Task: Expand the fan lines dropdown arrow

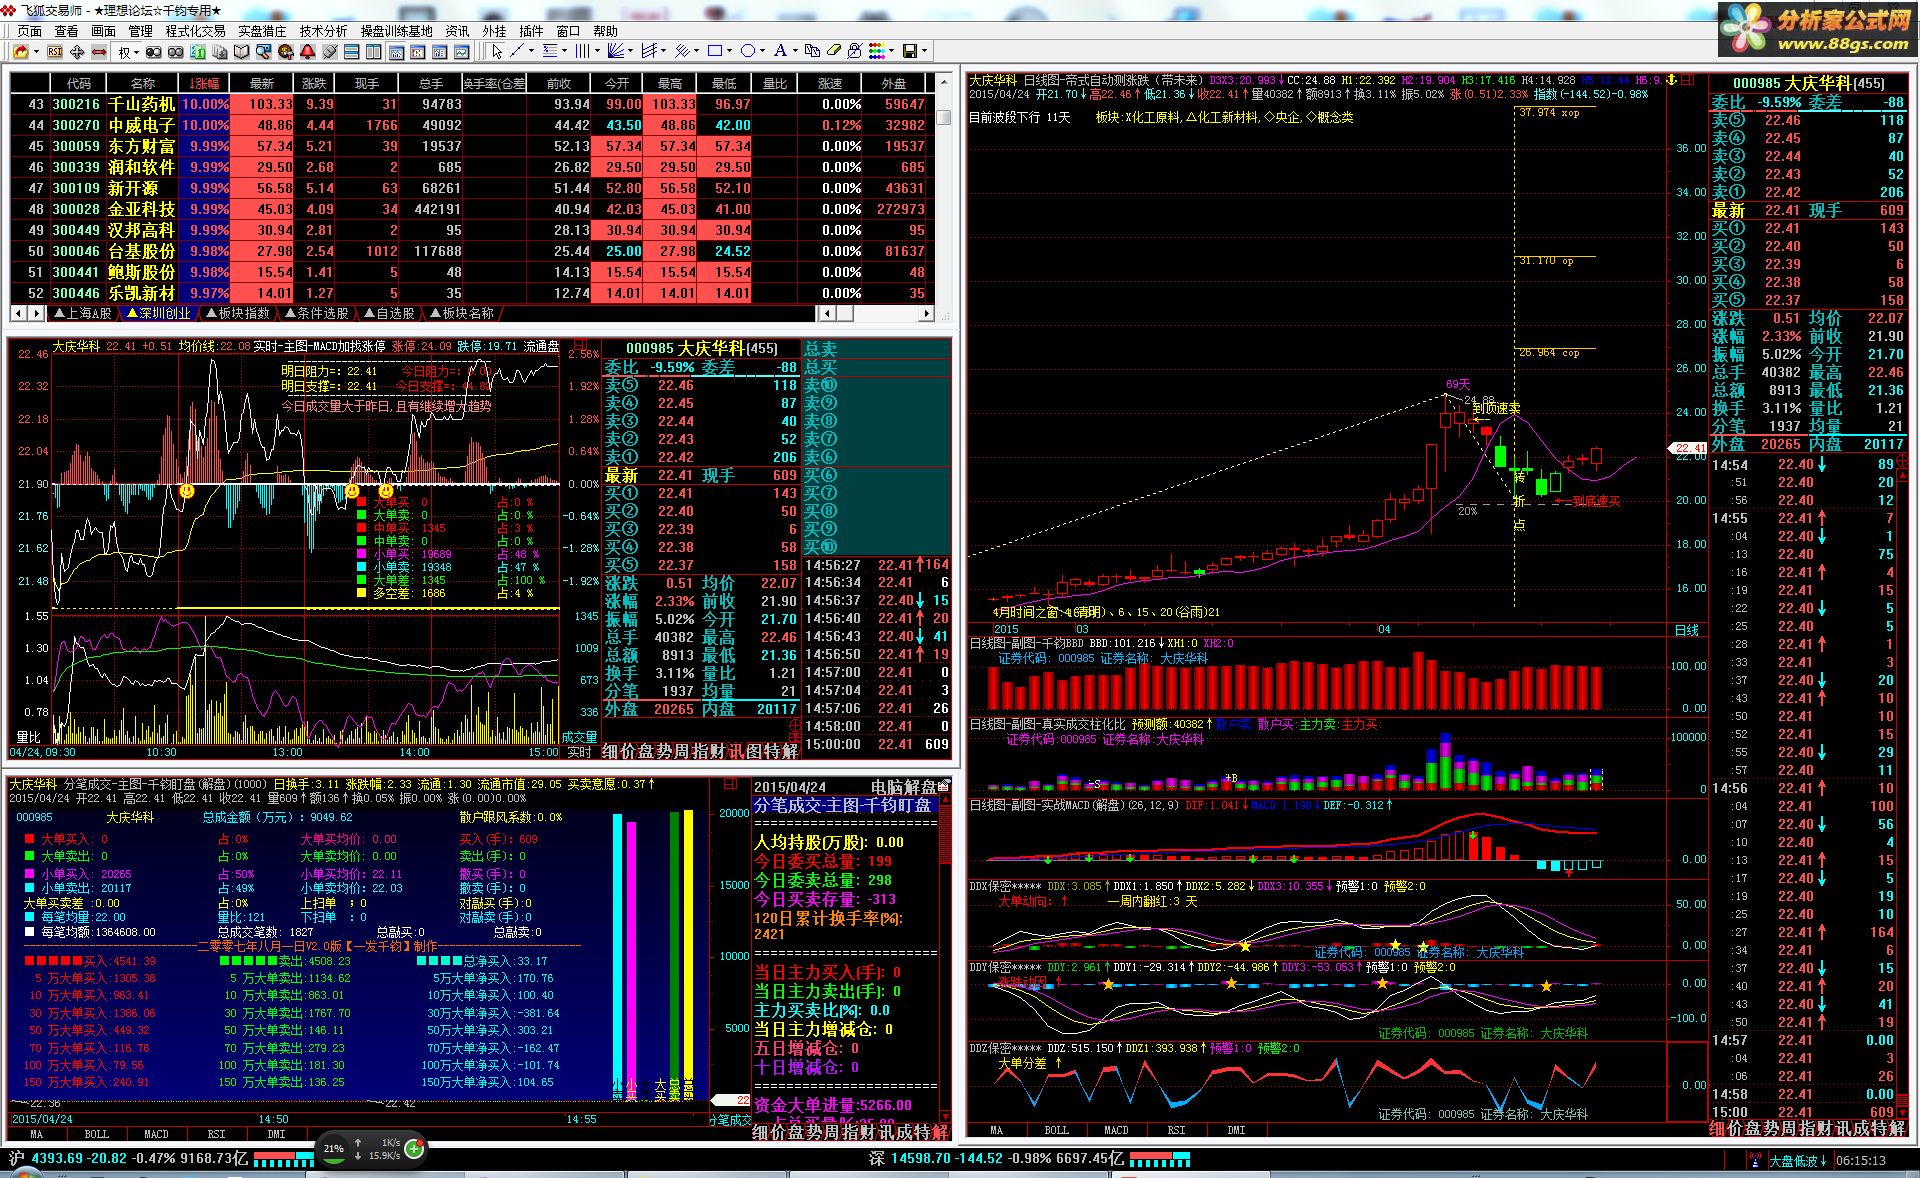Action: pyautogui.click(x=630, y=51)
